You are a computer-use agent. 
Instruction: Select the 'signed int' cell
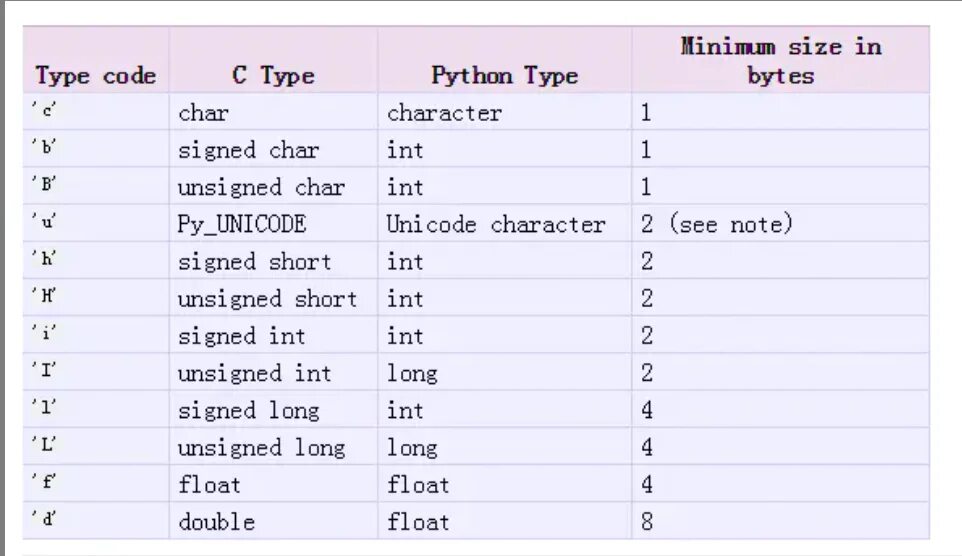point(274,335)
